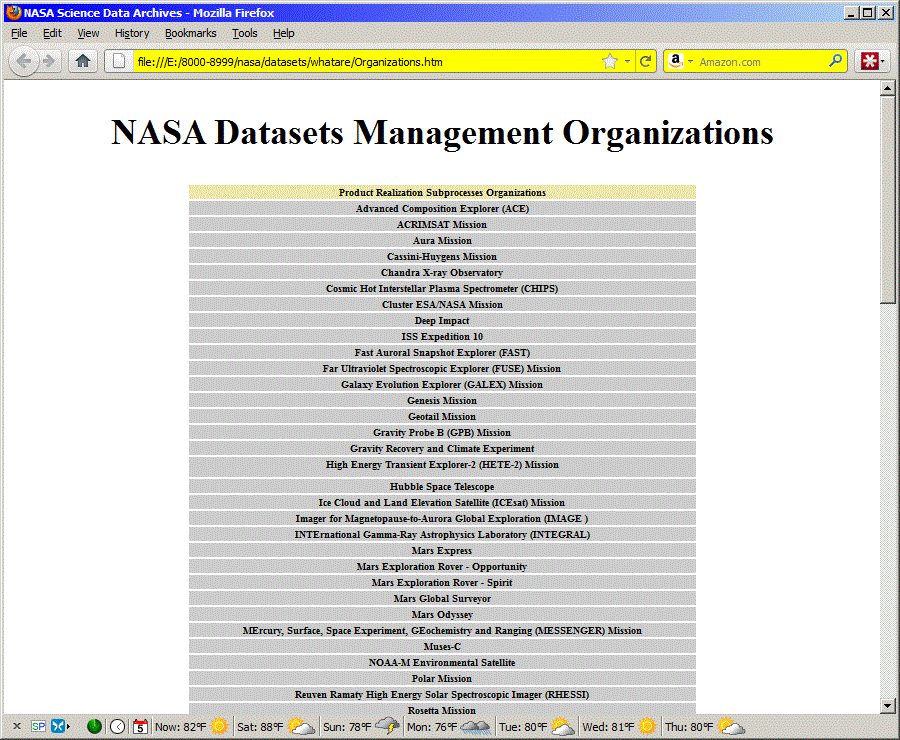Screen dimensions: 900x740
Task: Click the green circle status icon
Action: coord(94,727)
